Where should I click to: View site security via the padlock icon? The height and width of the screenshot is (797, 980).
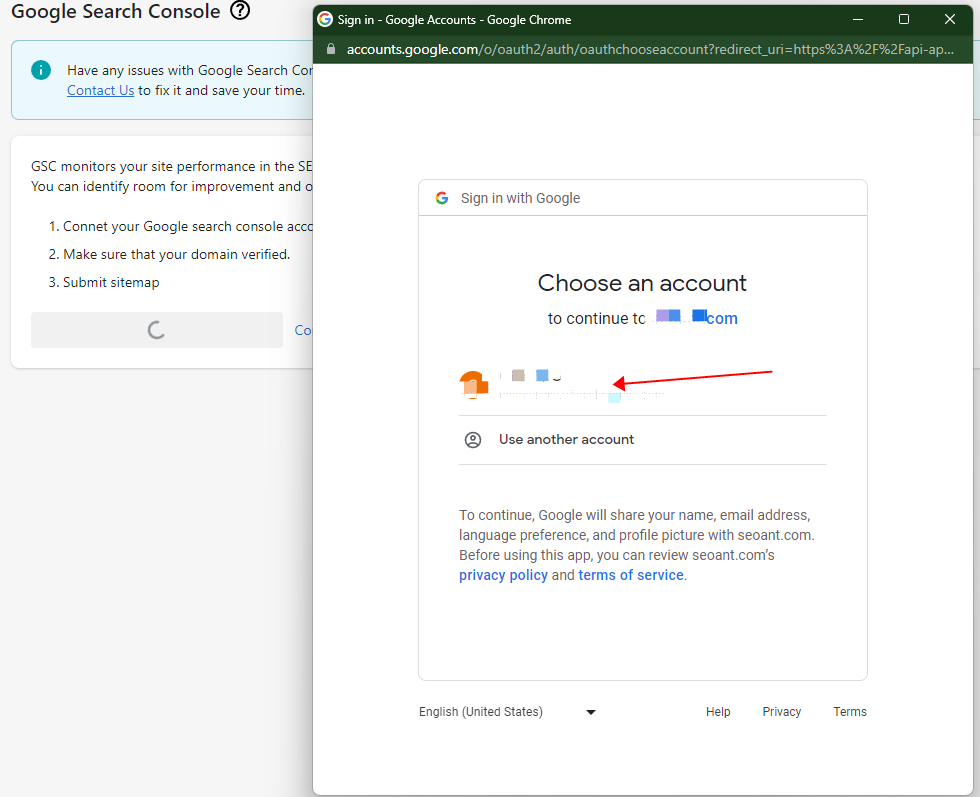pyautogui.click(x=331, y=49)
